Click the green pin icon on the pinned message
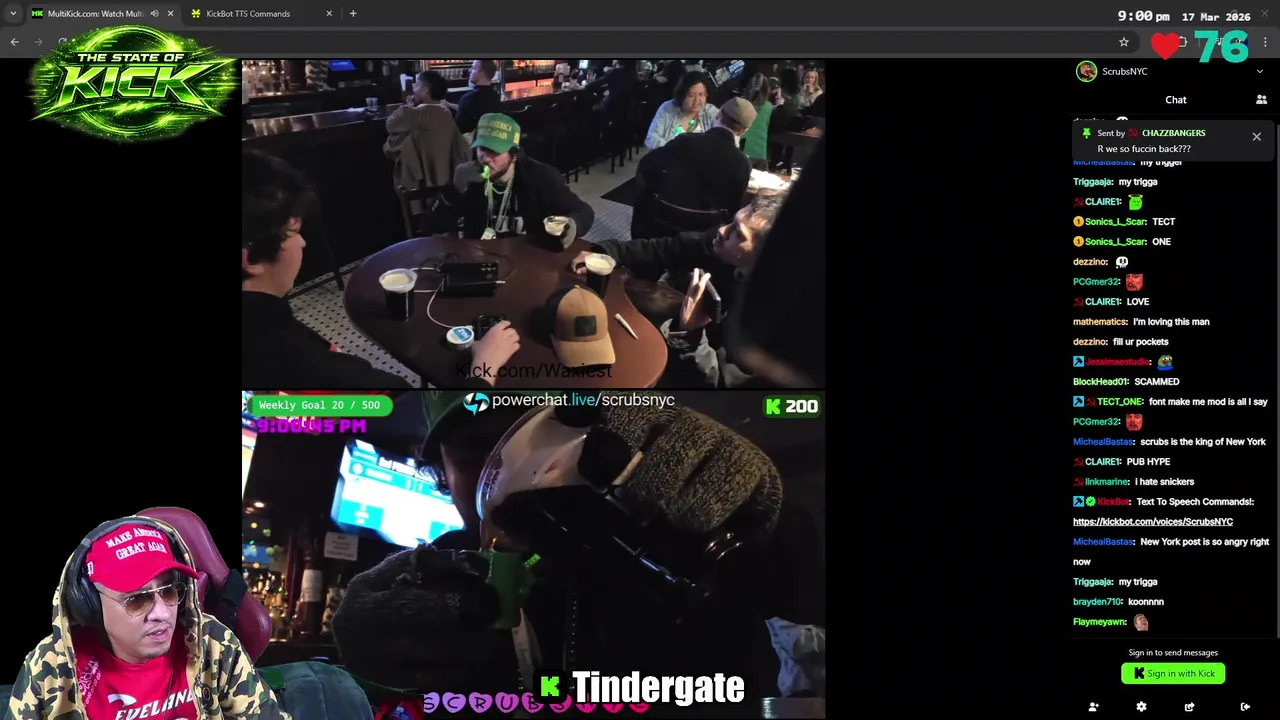The width and height of the screenshot is (1280, 720). [x=1086, y=133]
